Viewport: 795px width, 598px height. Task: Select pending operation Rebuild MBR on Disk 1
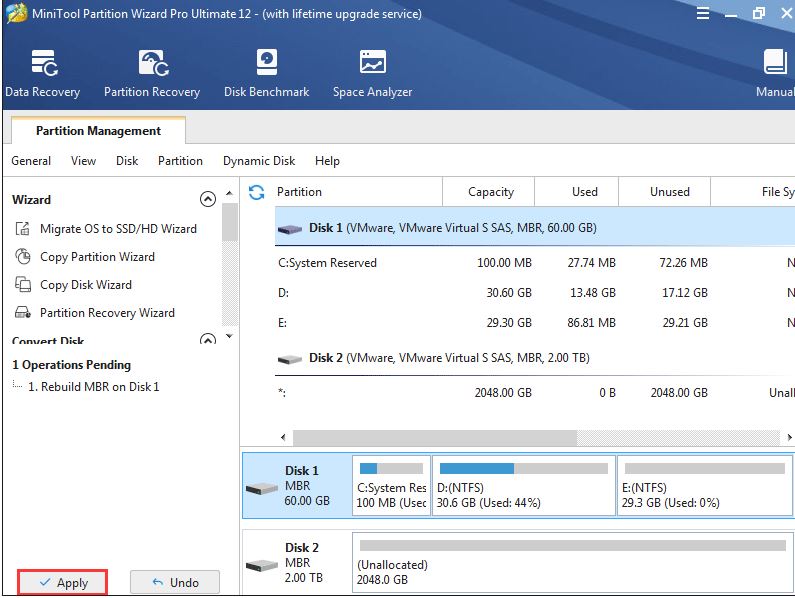[x=93, y=386]
